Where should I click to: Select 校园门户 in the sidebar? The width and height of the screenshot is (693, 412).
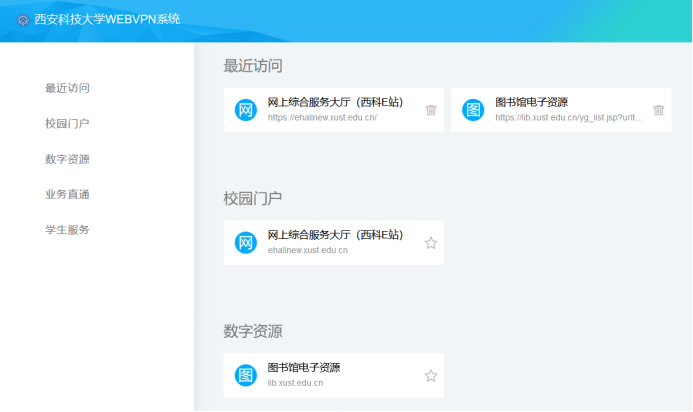pyautogui.click(x=67, y=123)
